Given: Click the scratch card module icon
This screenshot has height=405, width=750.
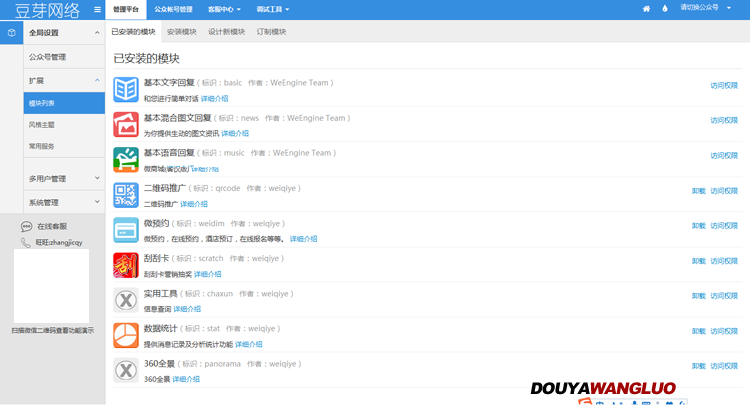Looking at the screenshot, I should point(126,265).
